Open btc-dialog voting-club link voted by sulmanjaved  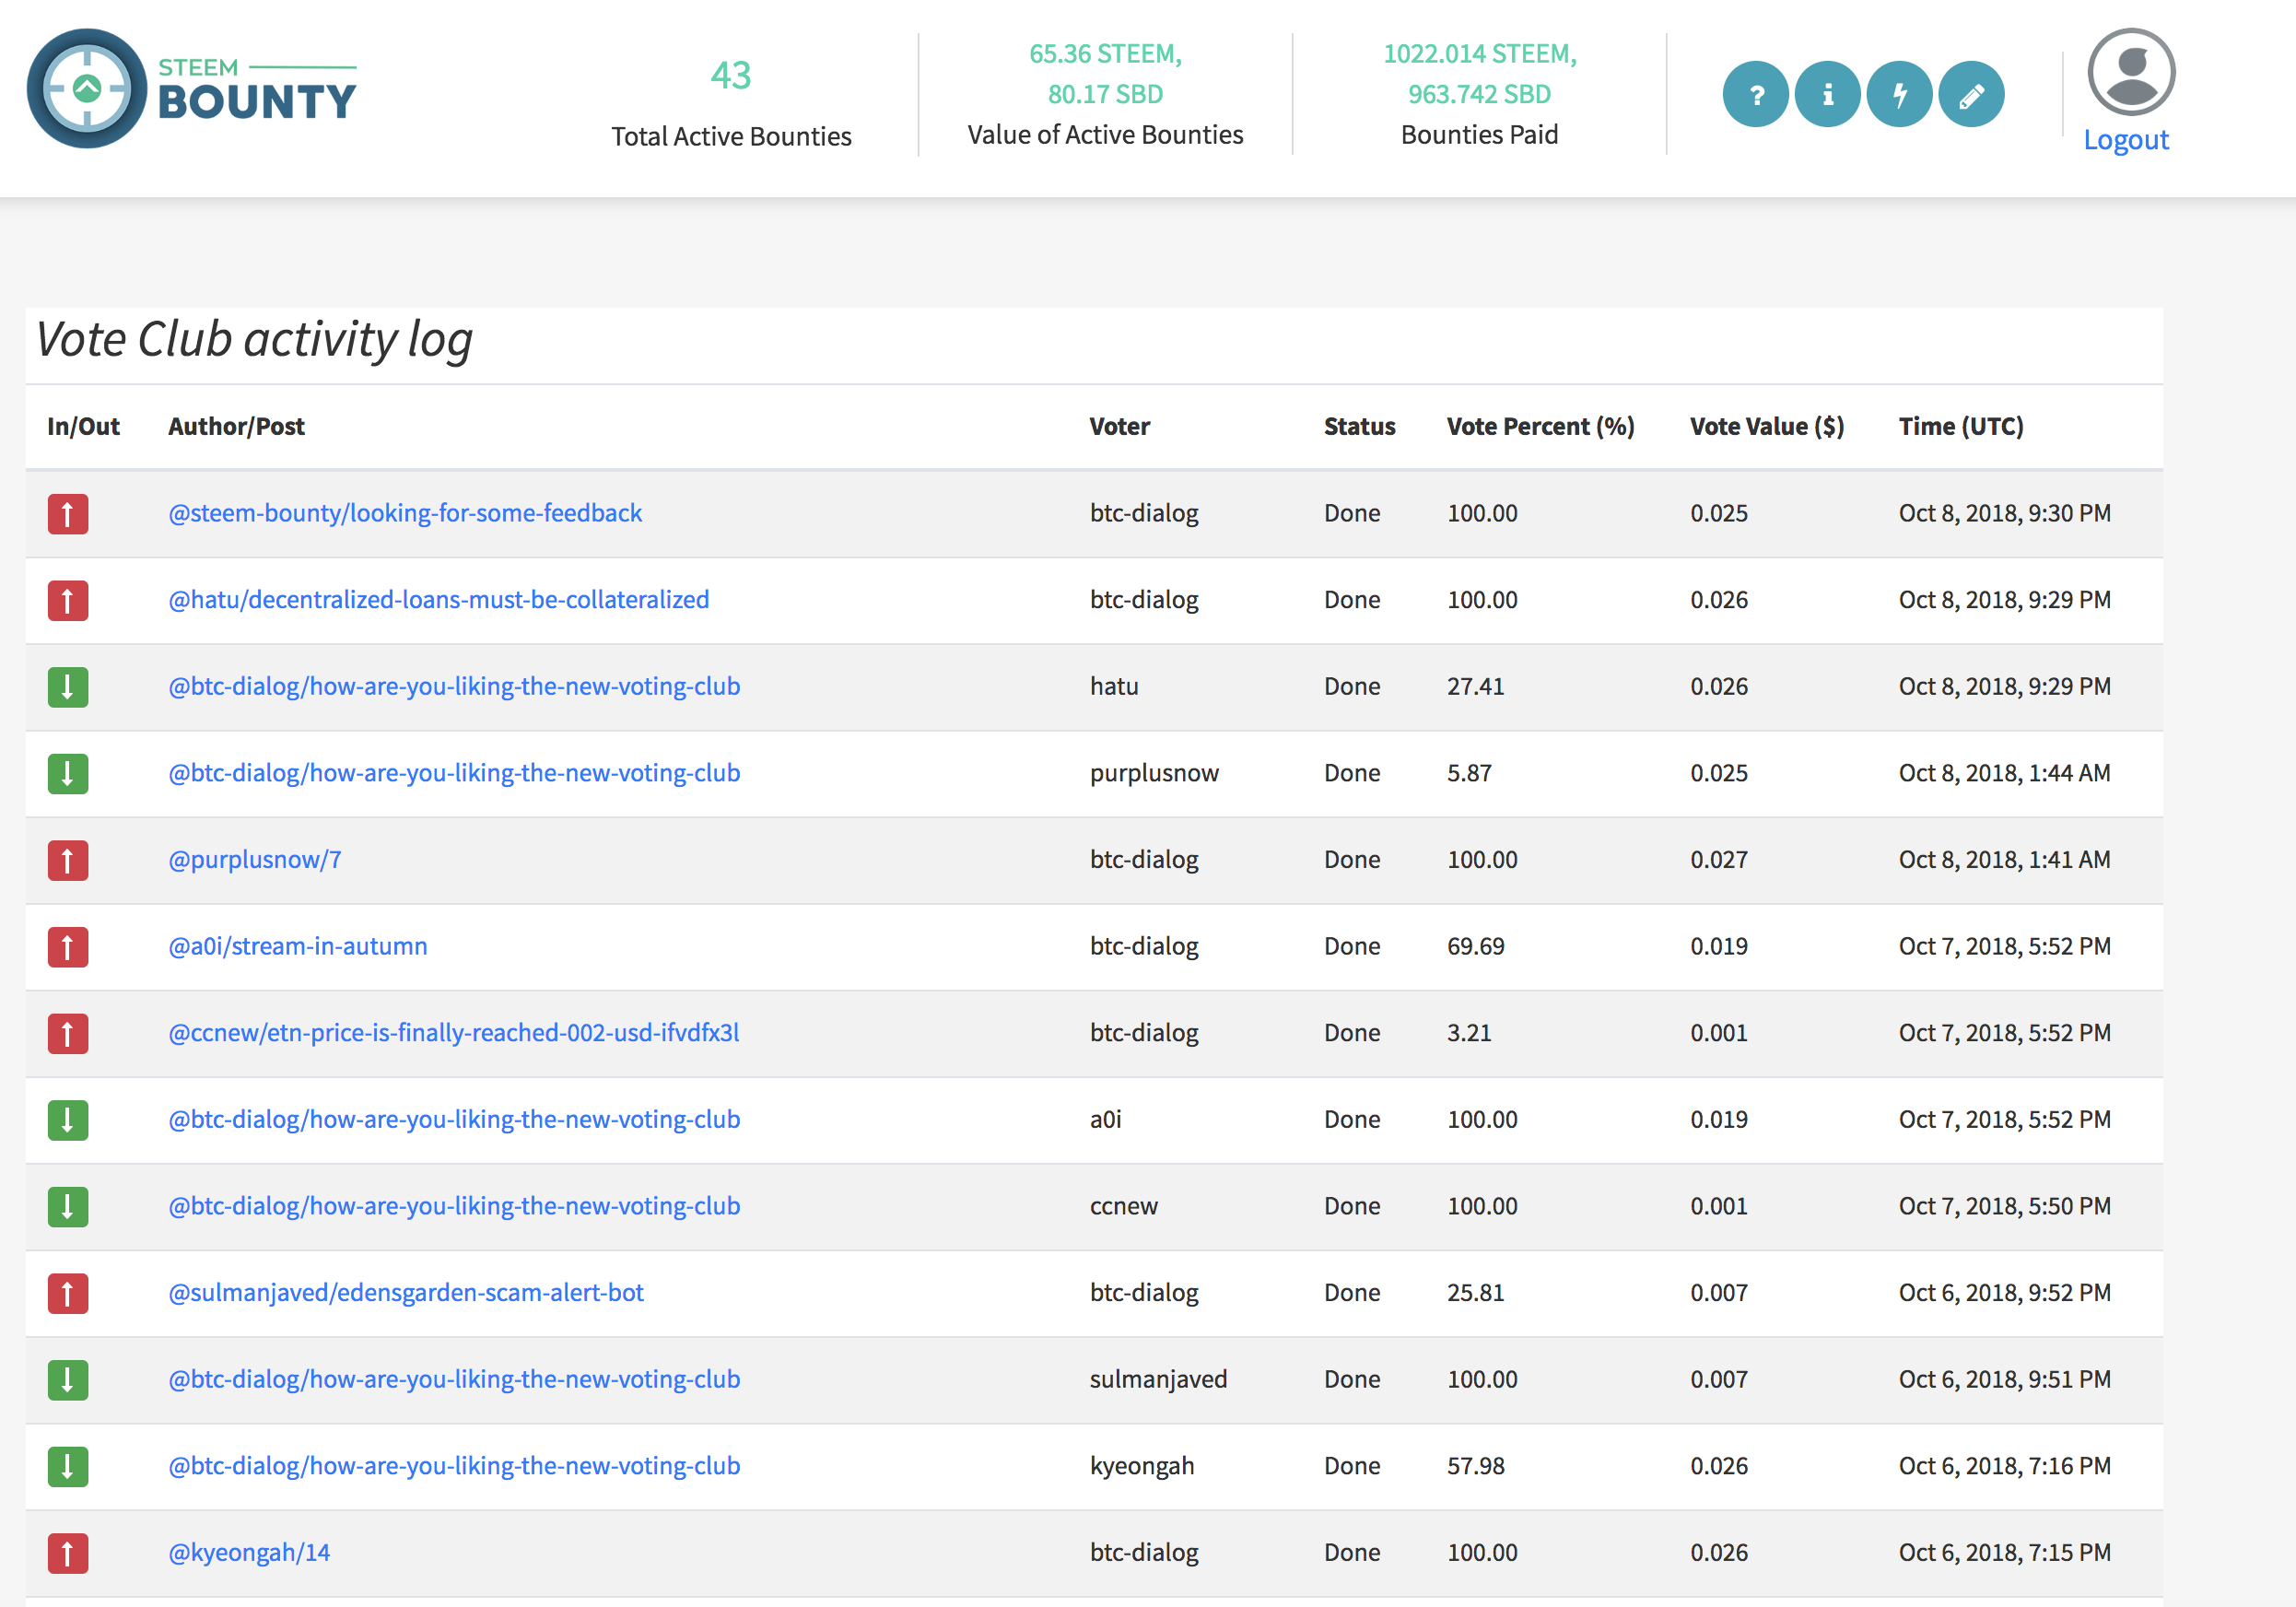(x=454, y=1380)
